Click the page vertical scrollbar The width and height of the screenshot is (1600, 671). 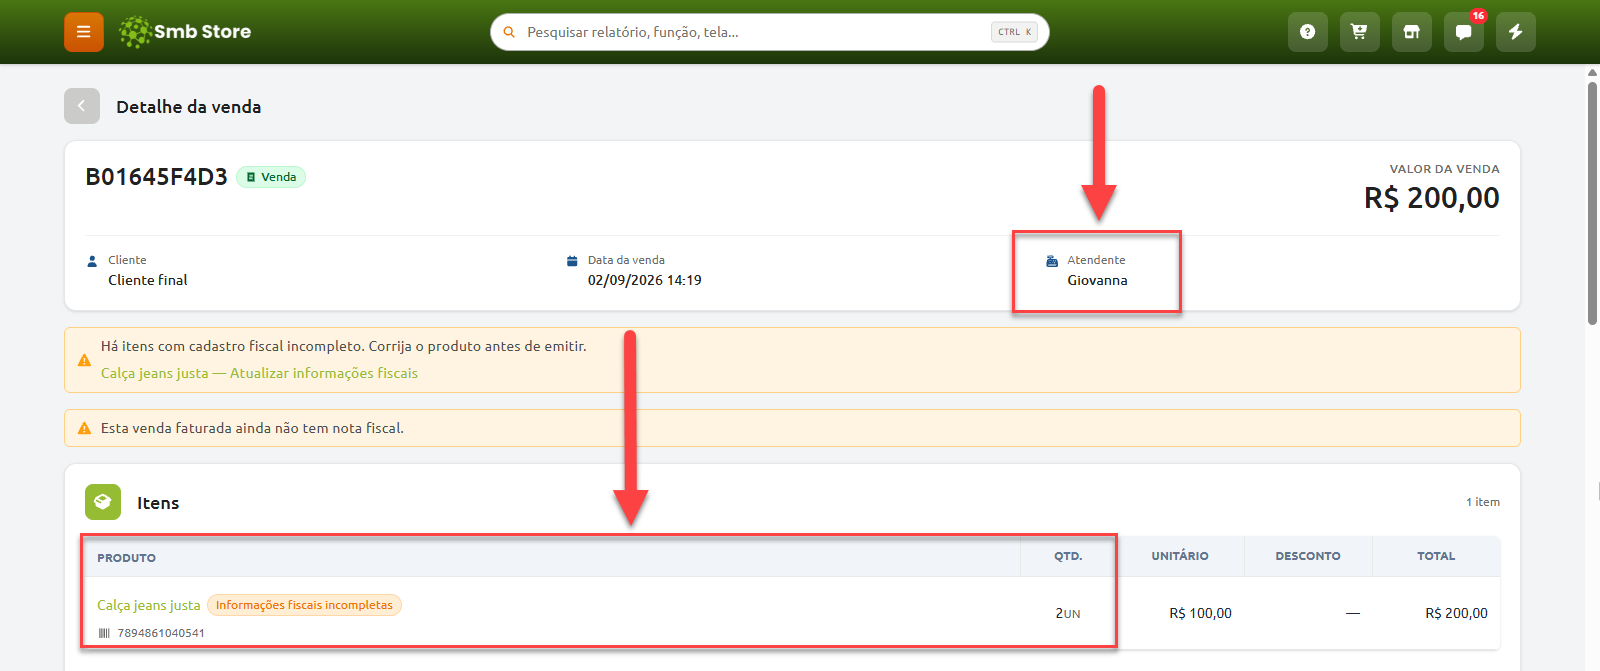1592,204
